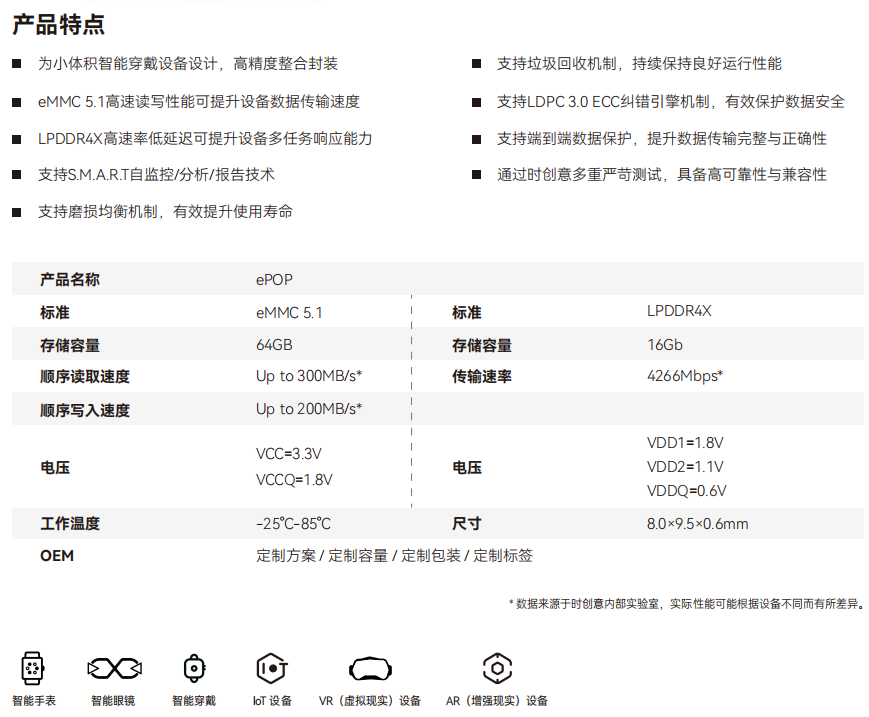Select the VR headset icon

tap(369, 667)
